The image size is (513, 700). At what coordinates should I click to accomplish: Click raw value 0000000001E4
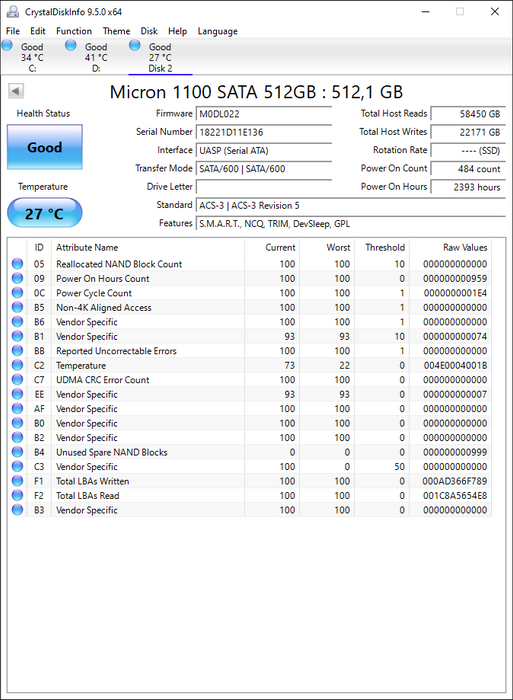tap(455, 293)
